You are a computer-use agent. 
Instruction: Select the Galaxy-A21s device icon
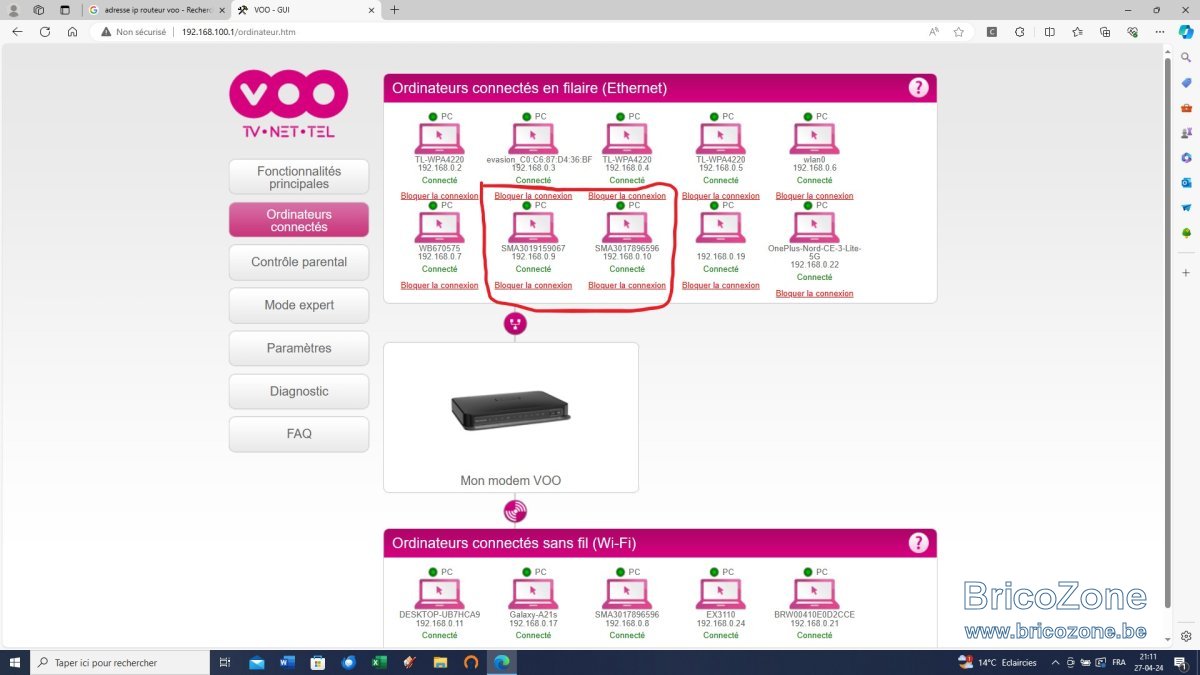(x=533, y=594)
